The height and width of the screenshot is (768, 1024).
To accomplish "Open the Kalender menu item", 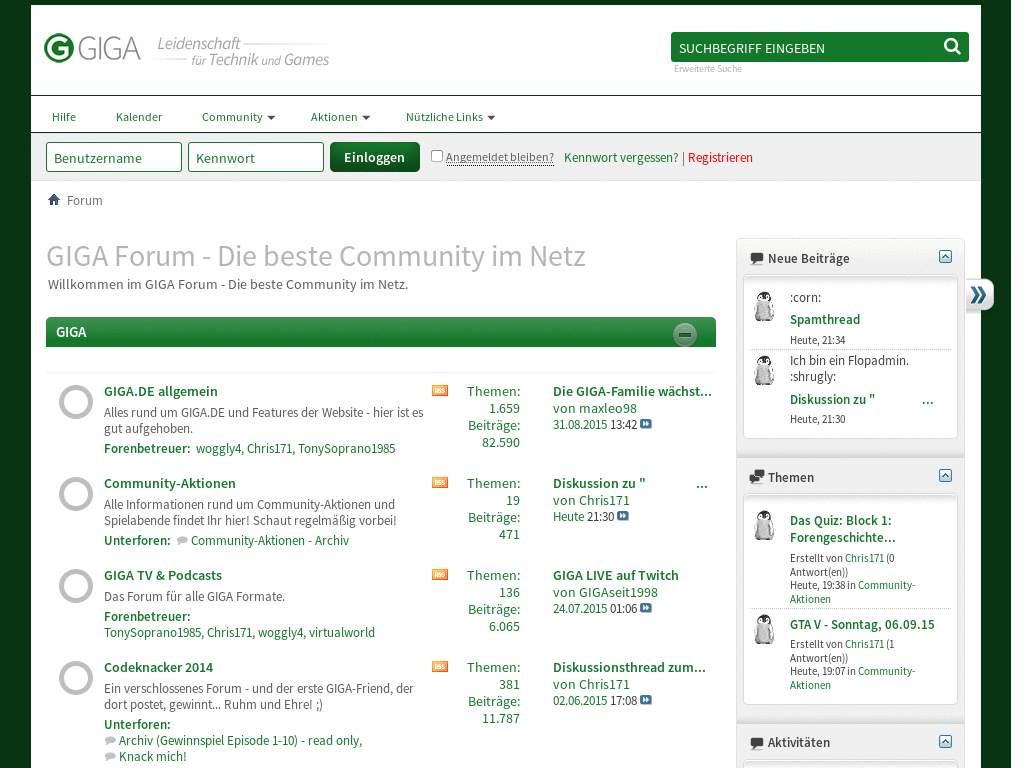I will [139, 117].
